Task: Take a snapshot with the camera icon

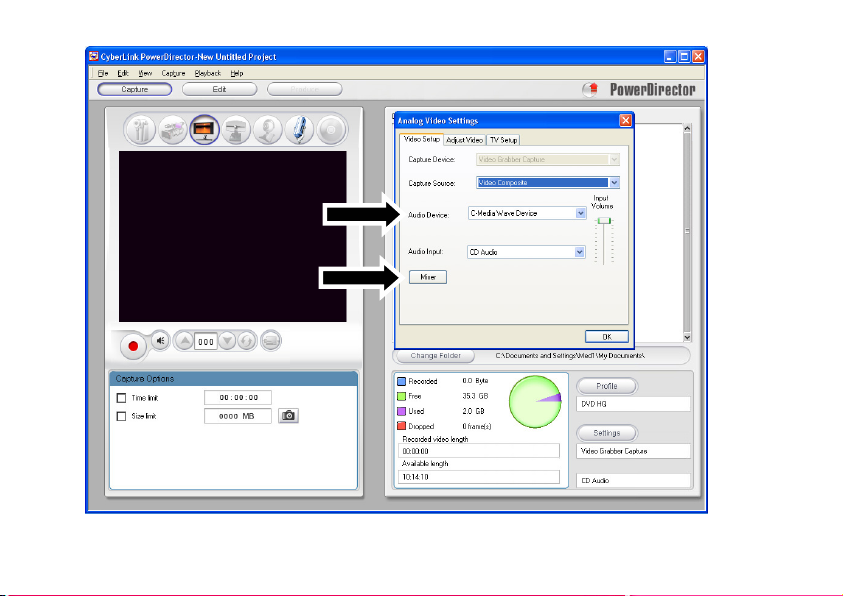Action: pos(289,415)
